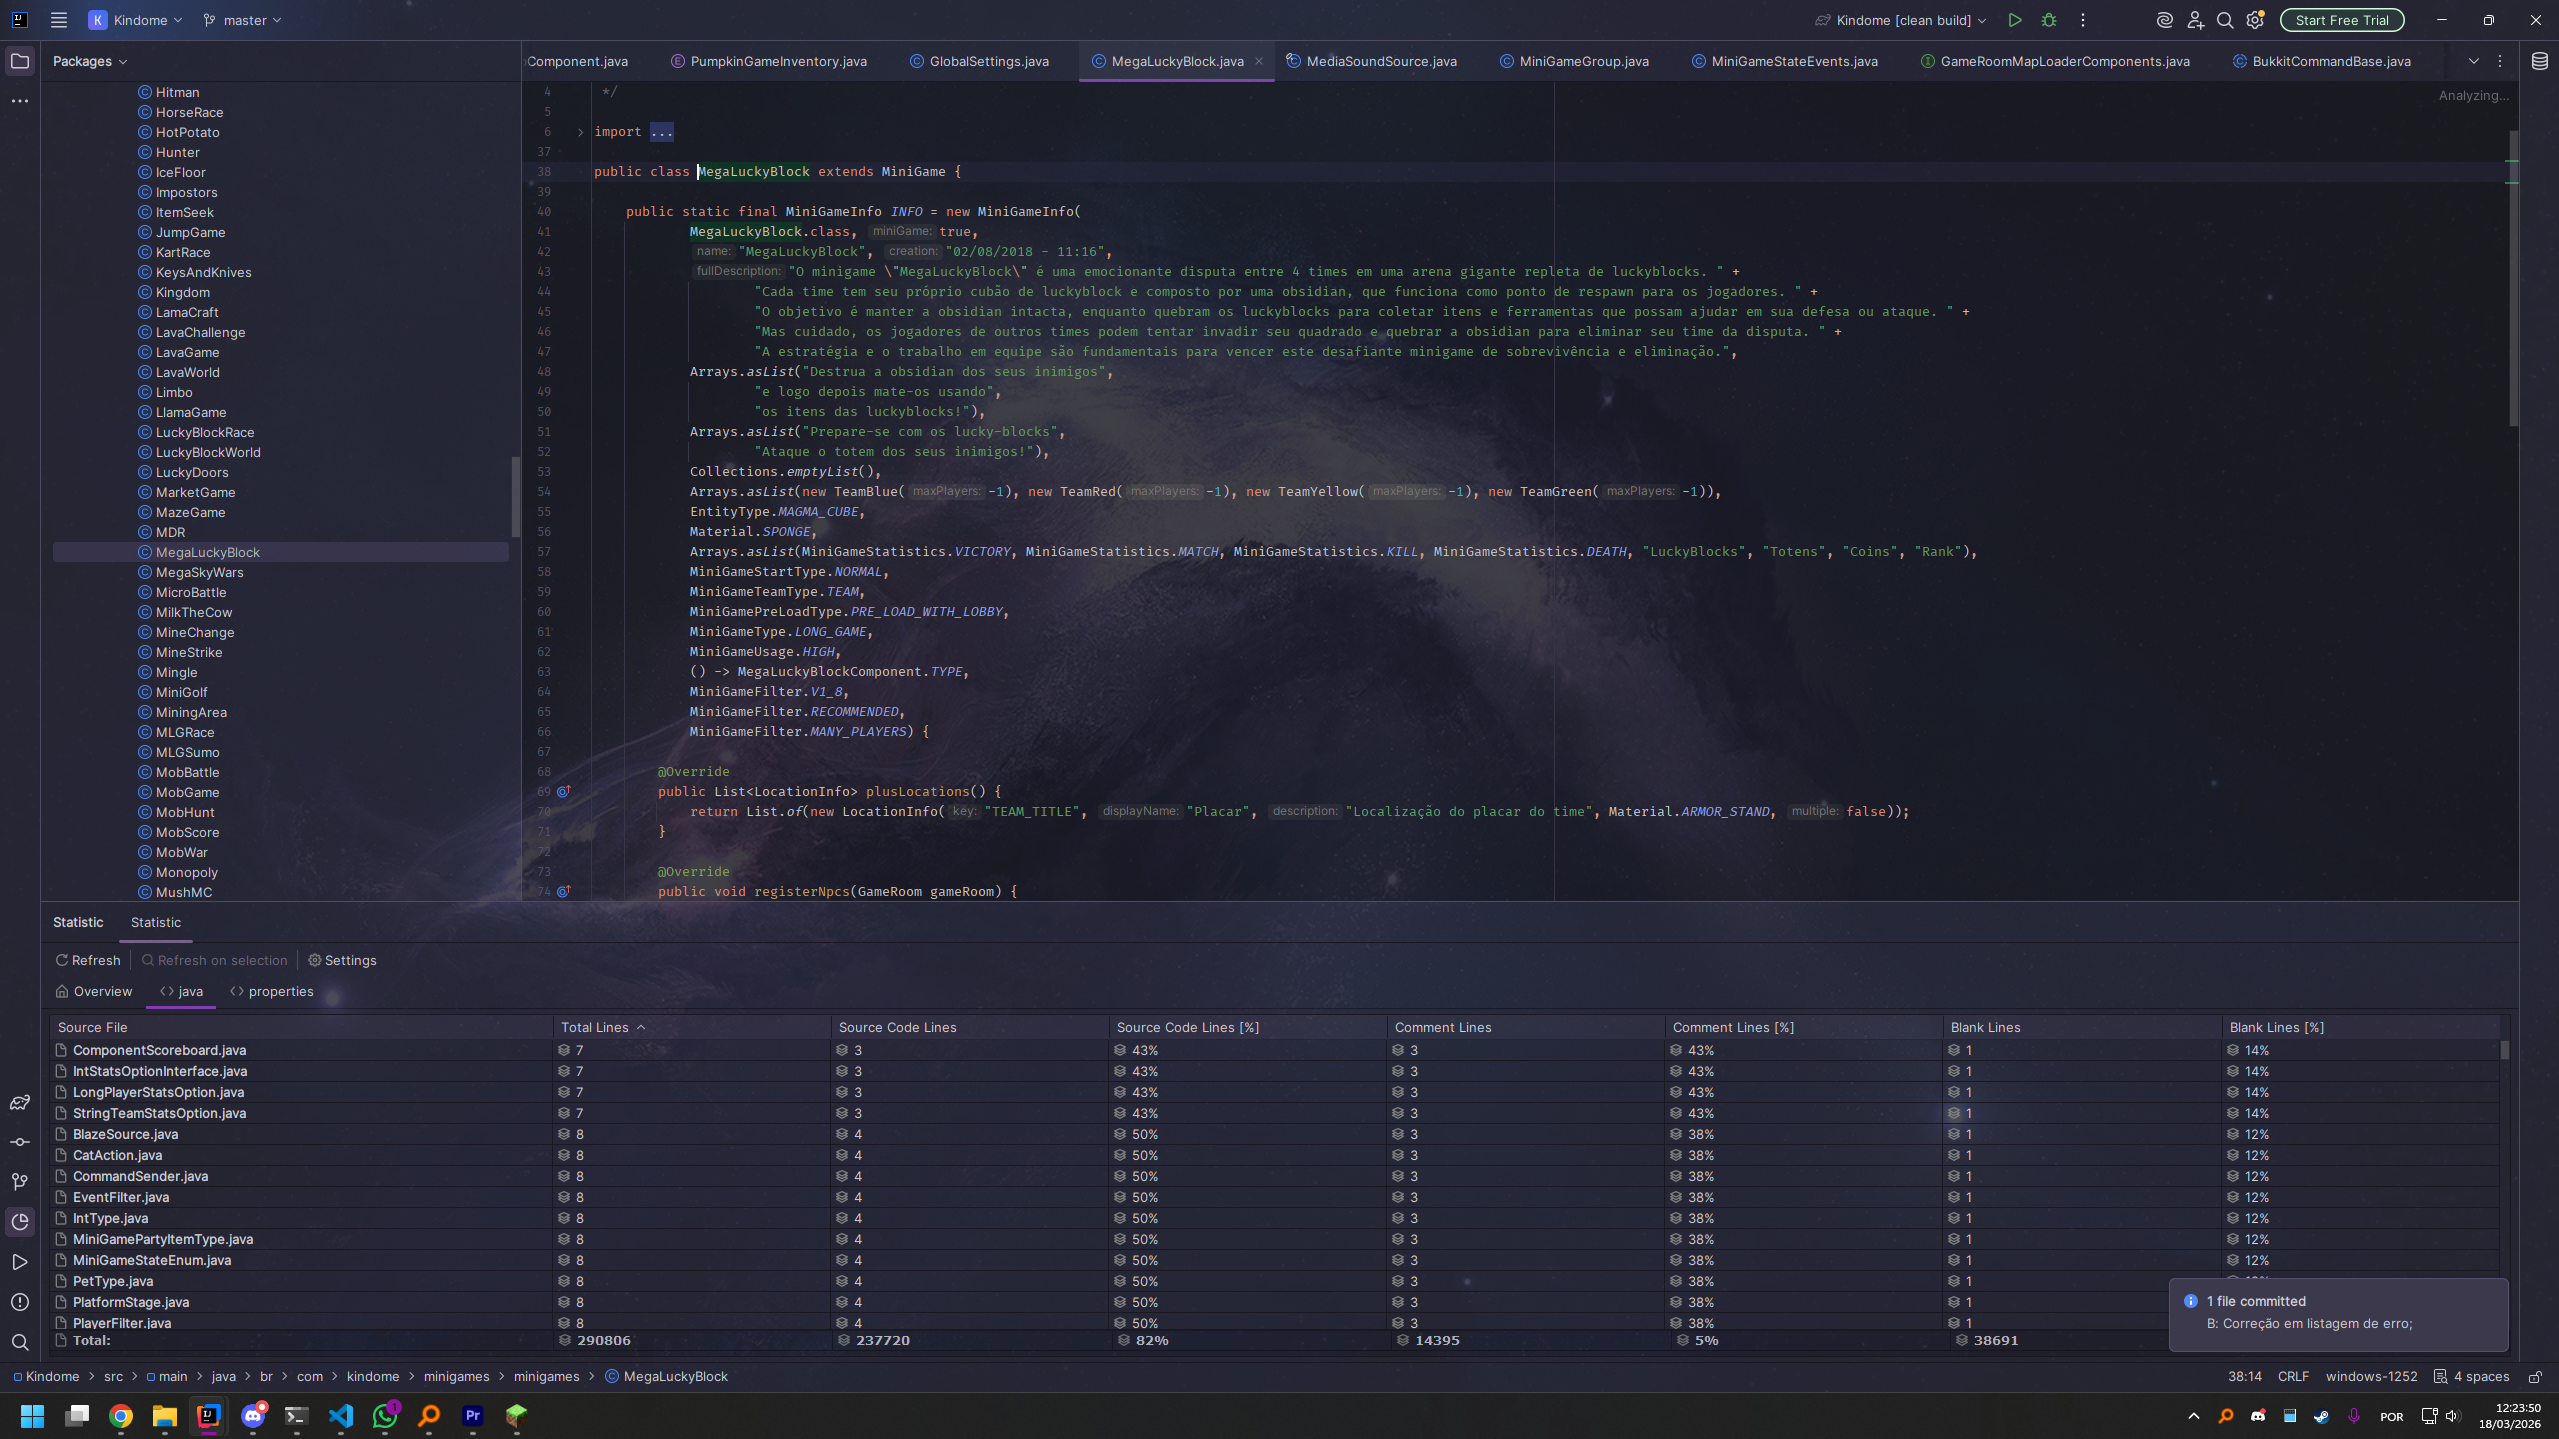Start a Code With Me session
Screen dimensions: 2559x1439
(2196, 20)
